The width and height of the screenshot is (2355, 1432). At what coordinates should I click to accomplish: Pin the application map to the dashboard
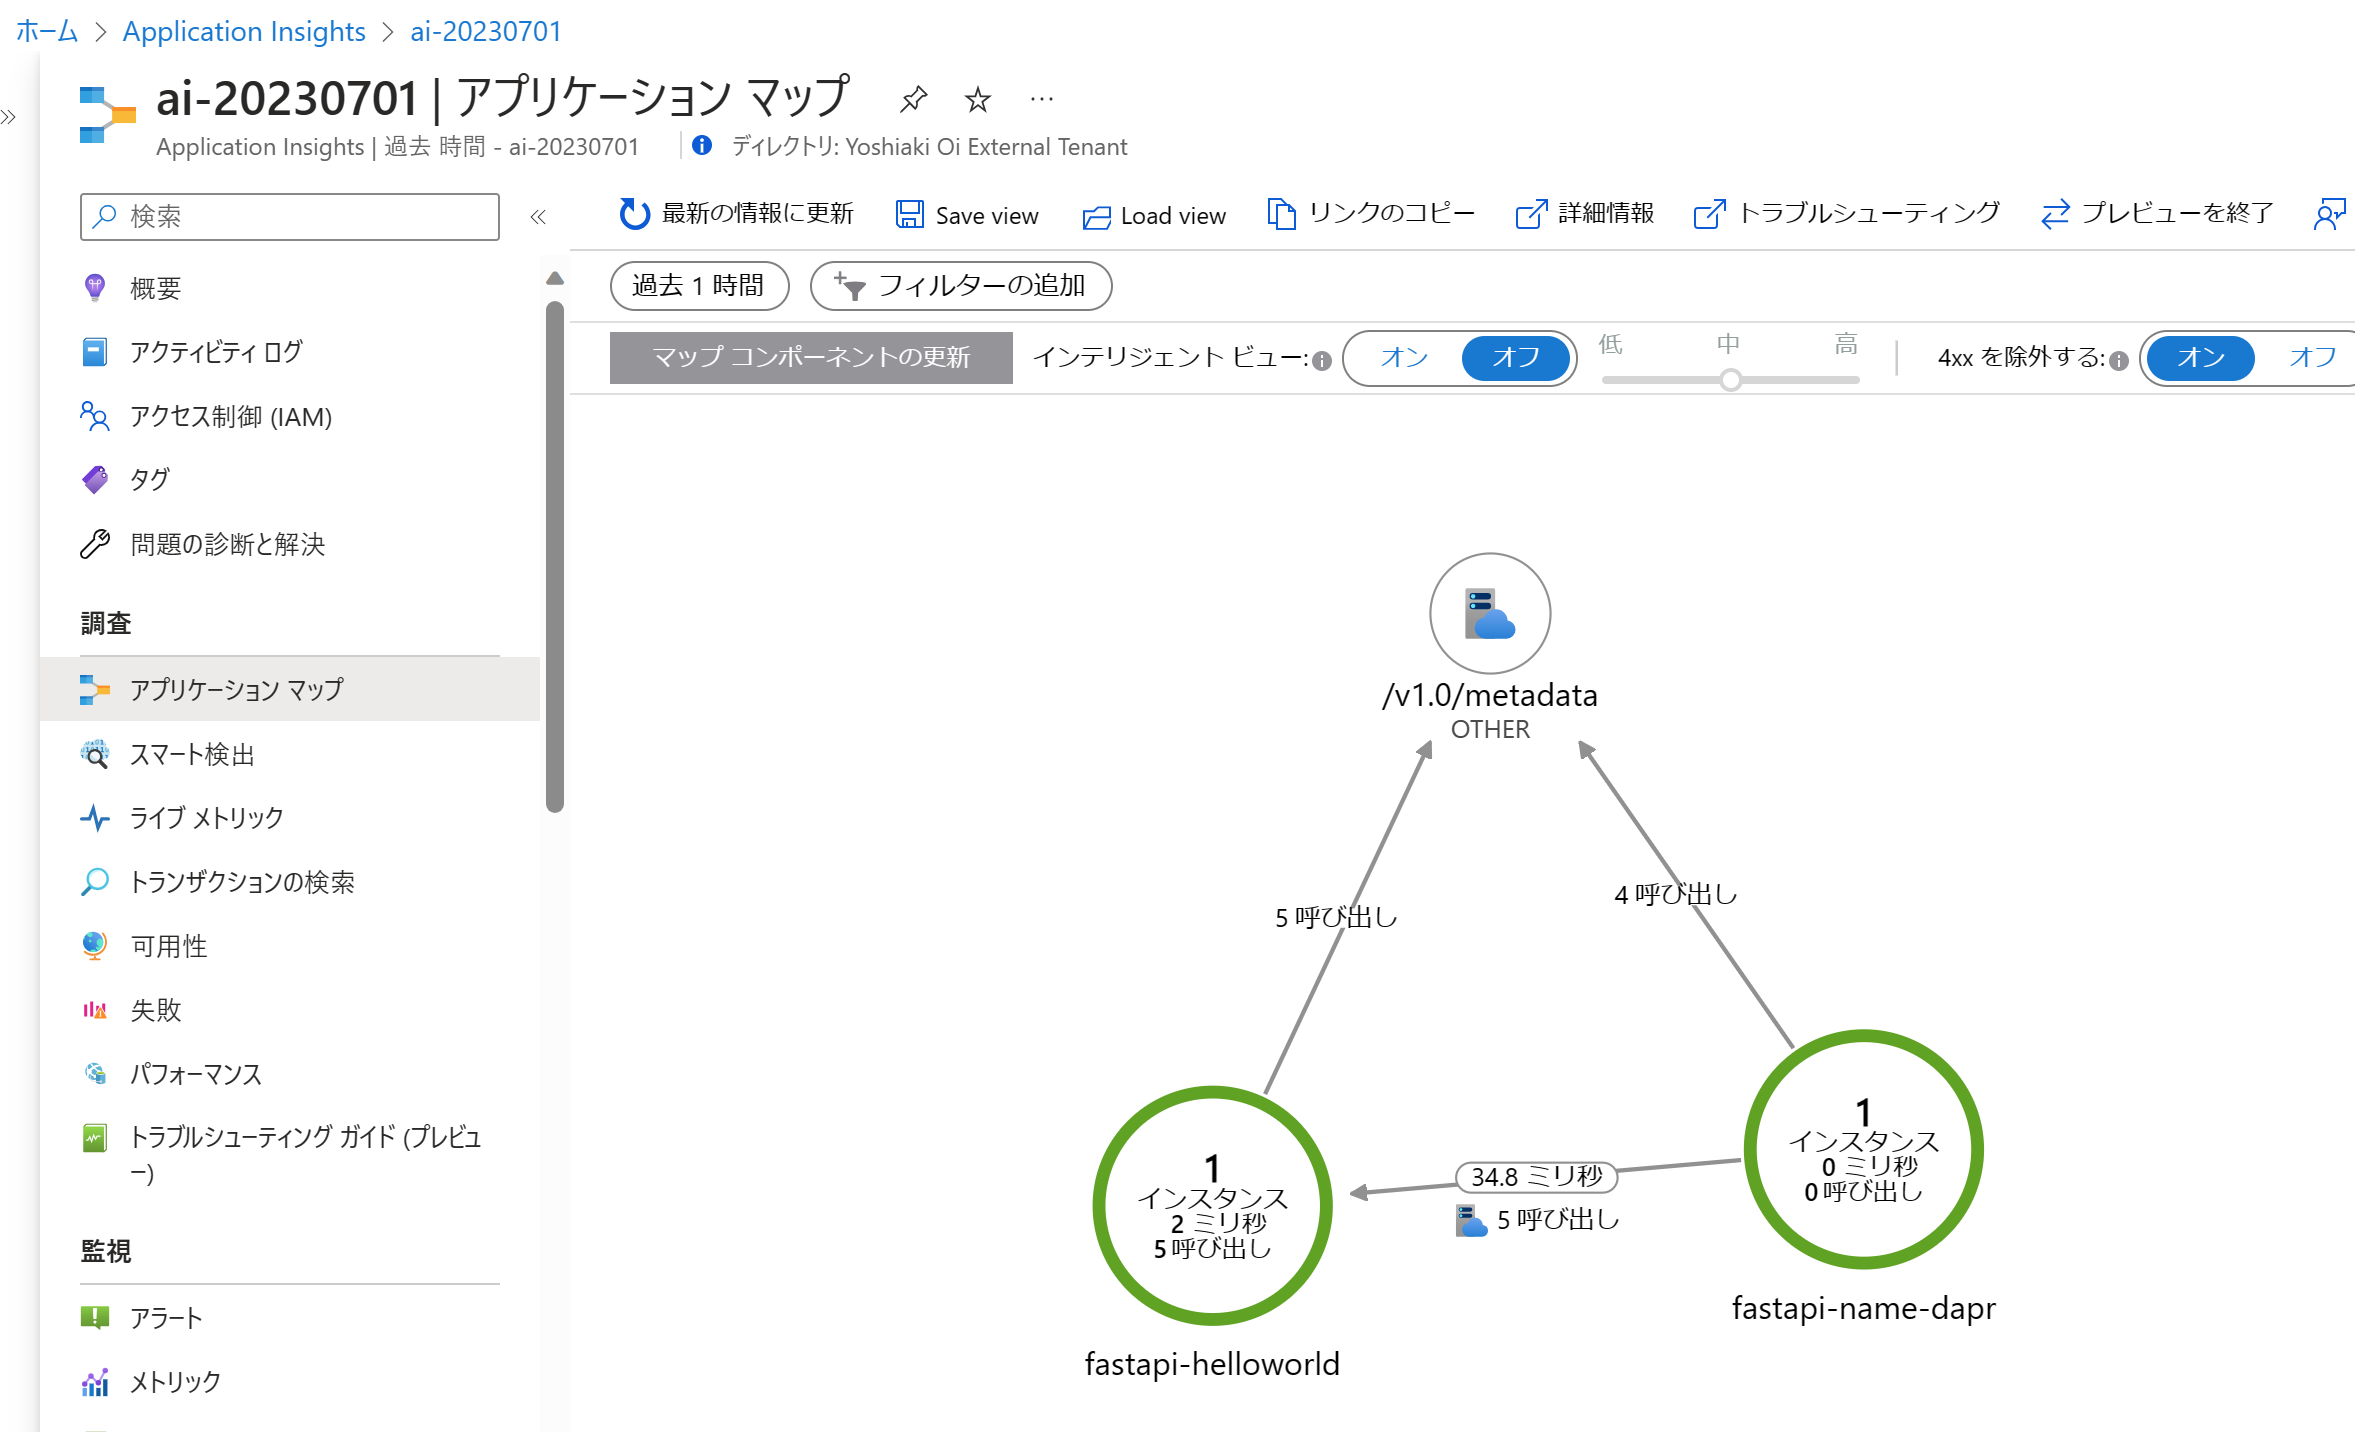(913, 99)
